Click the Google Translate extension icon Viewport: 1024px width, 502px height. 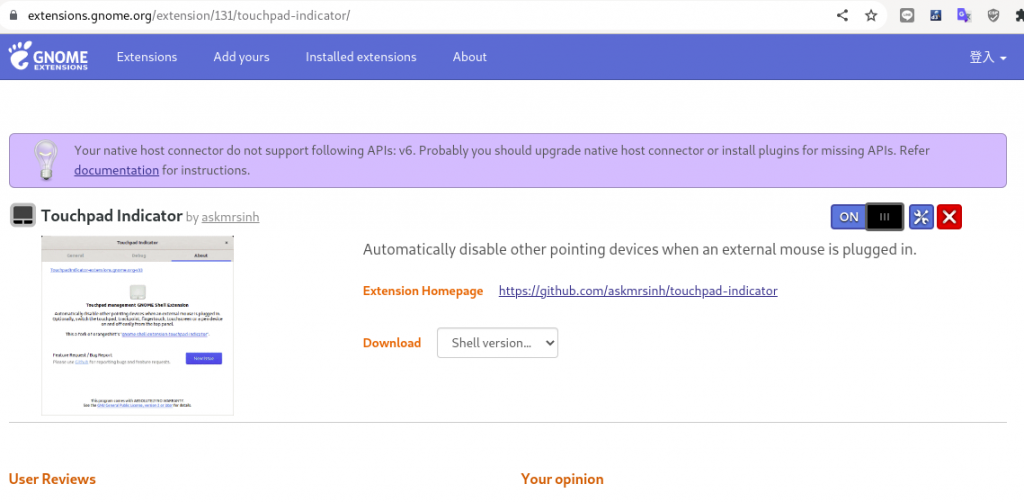(965, 15)
